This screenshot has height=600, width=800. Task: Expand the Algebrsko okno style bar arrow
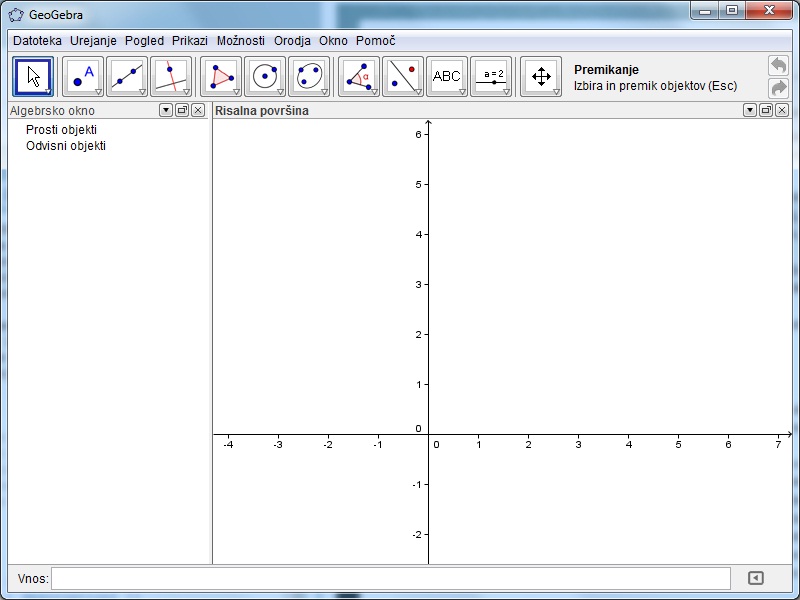pyautogui.click(x=166, y=110)
